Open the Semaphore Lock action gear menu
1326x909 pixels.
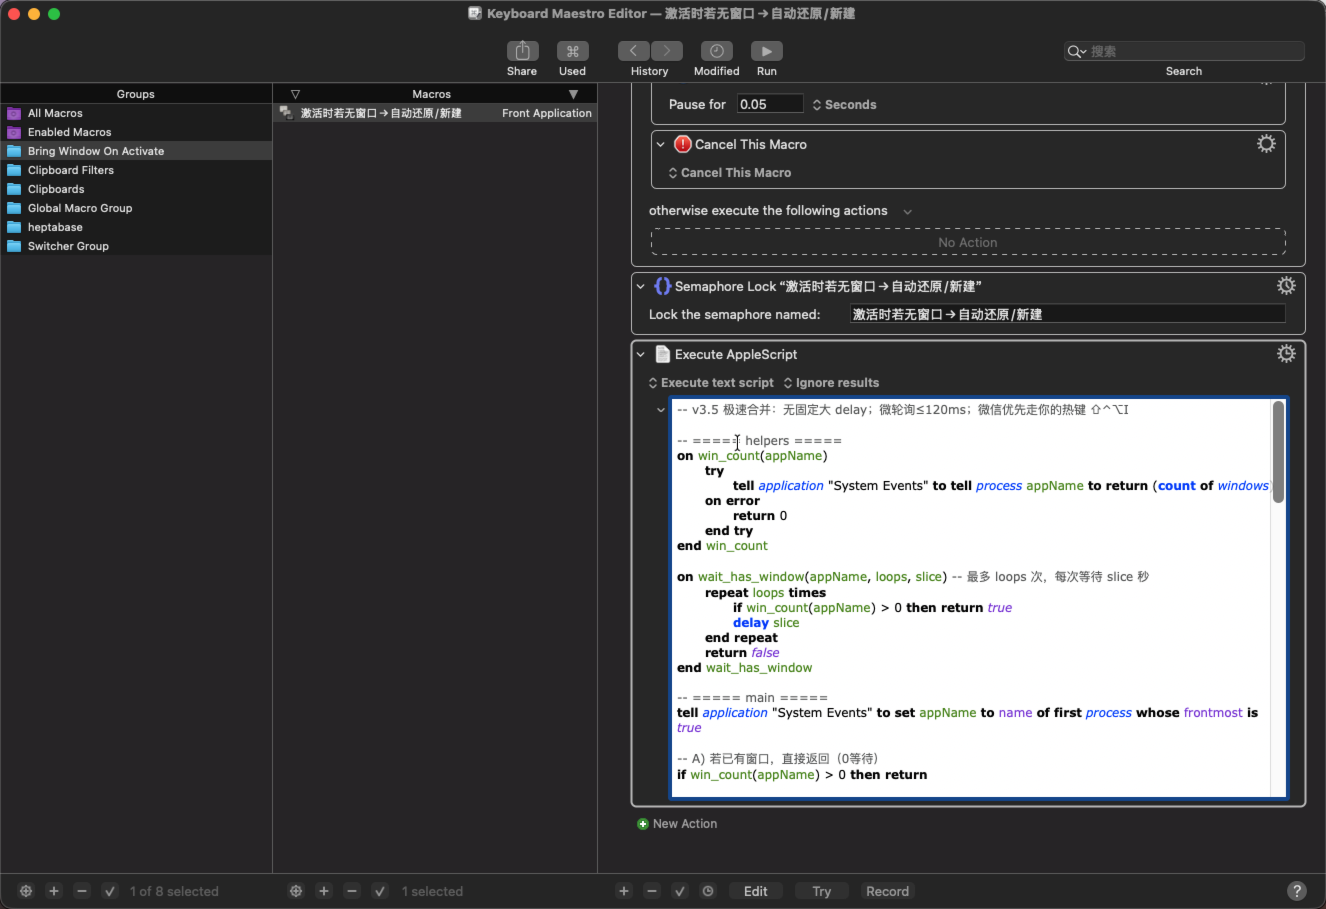pos(1286,286)
